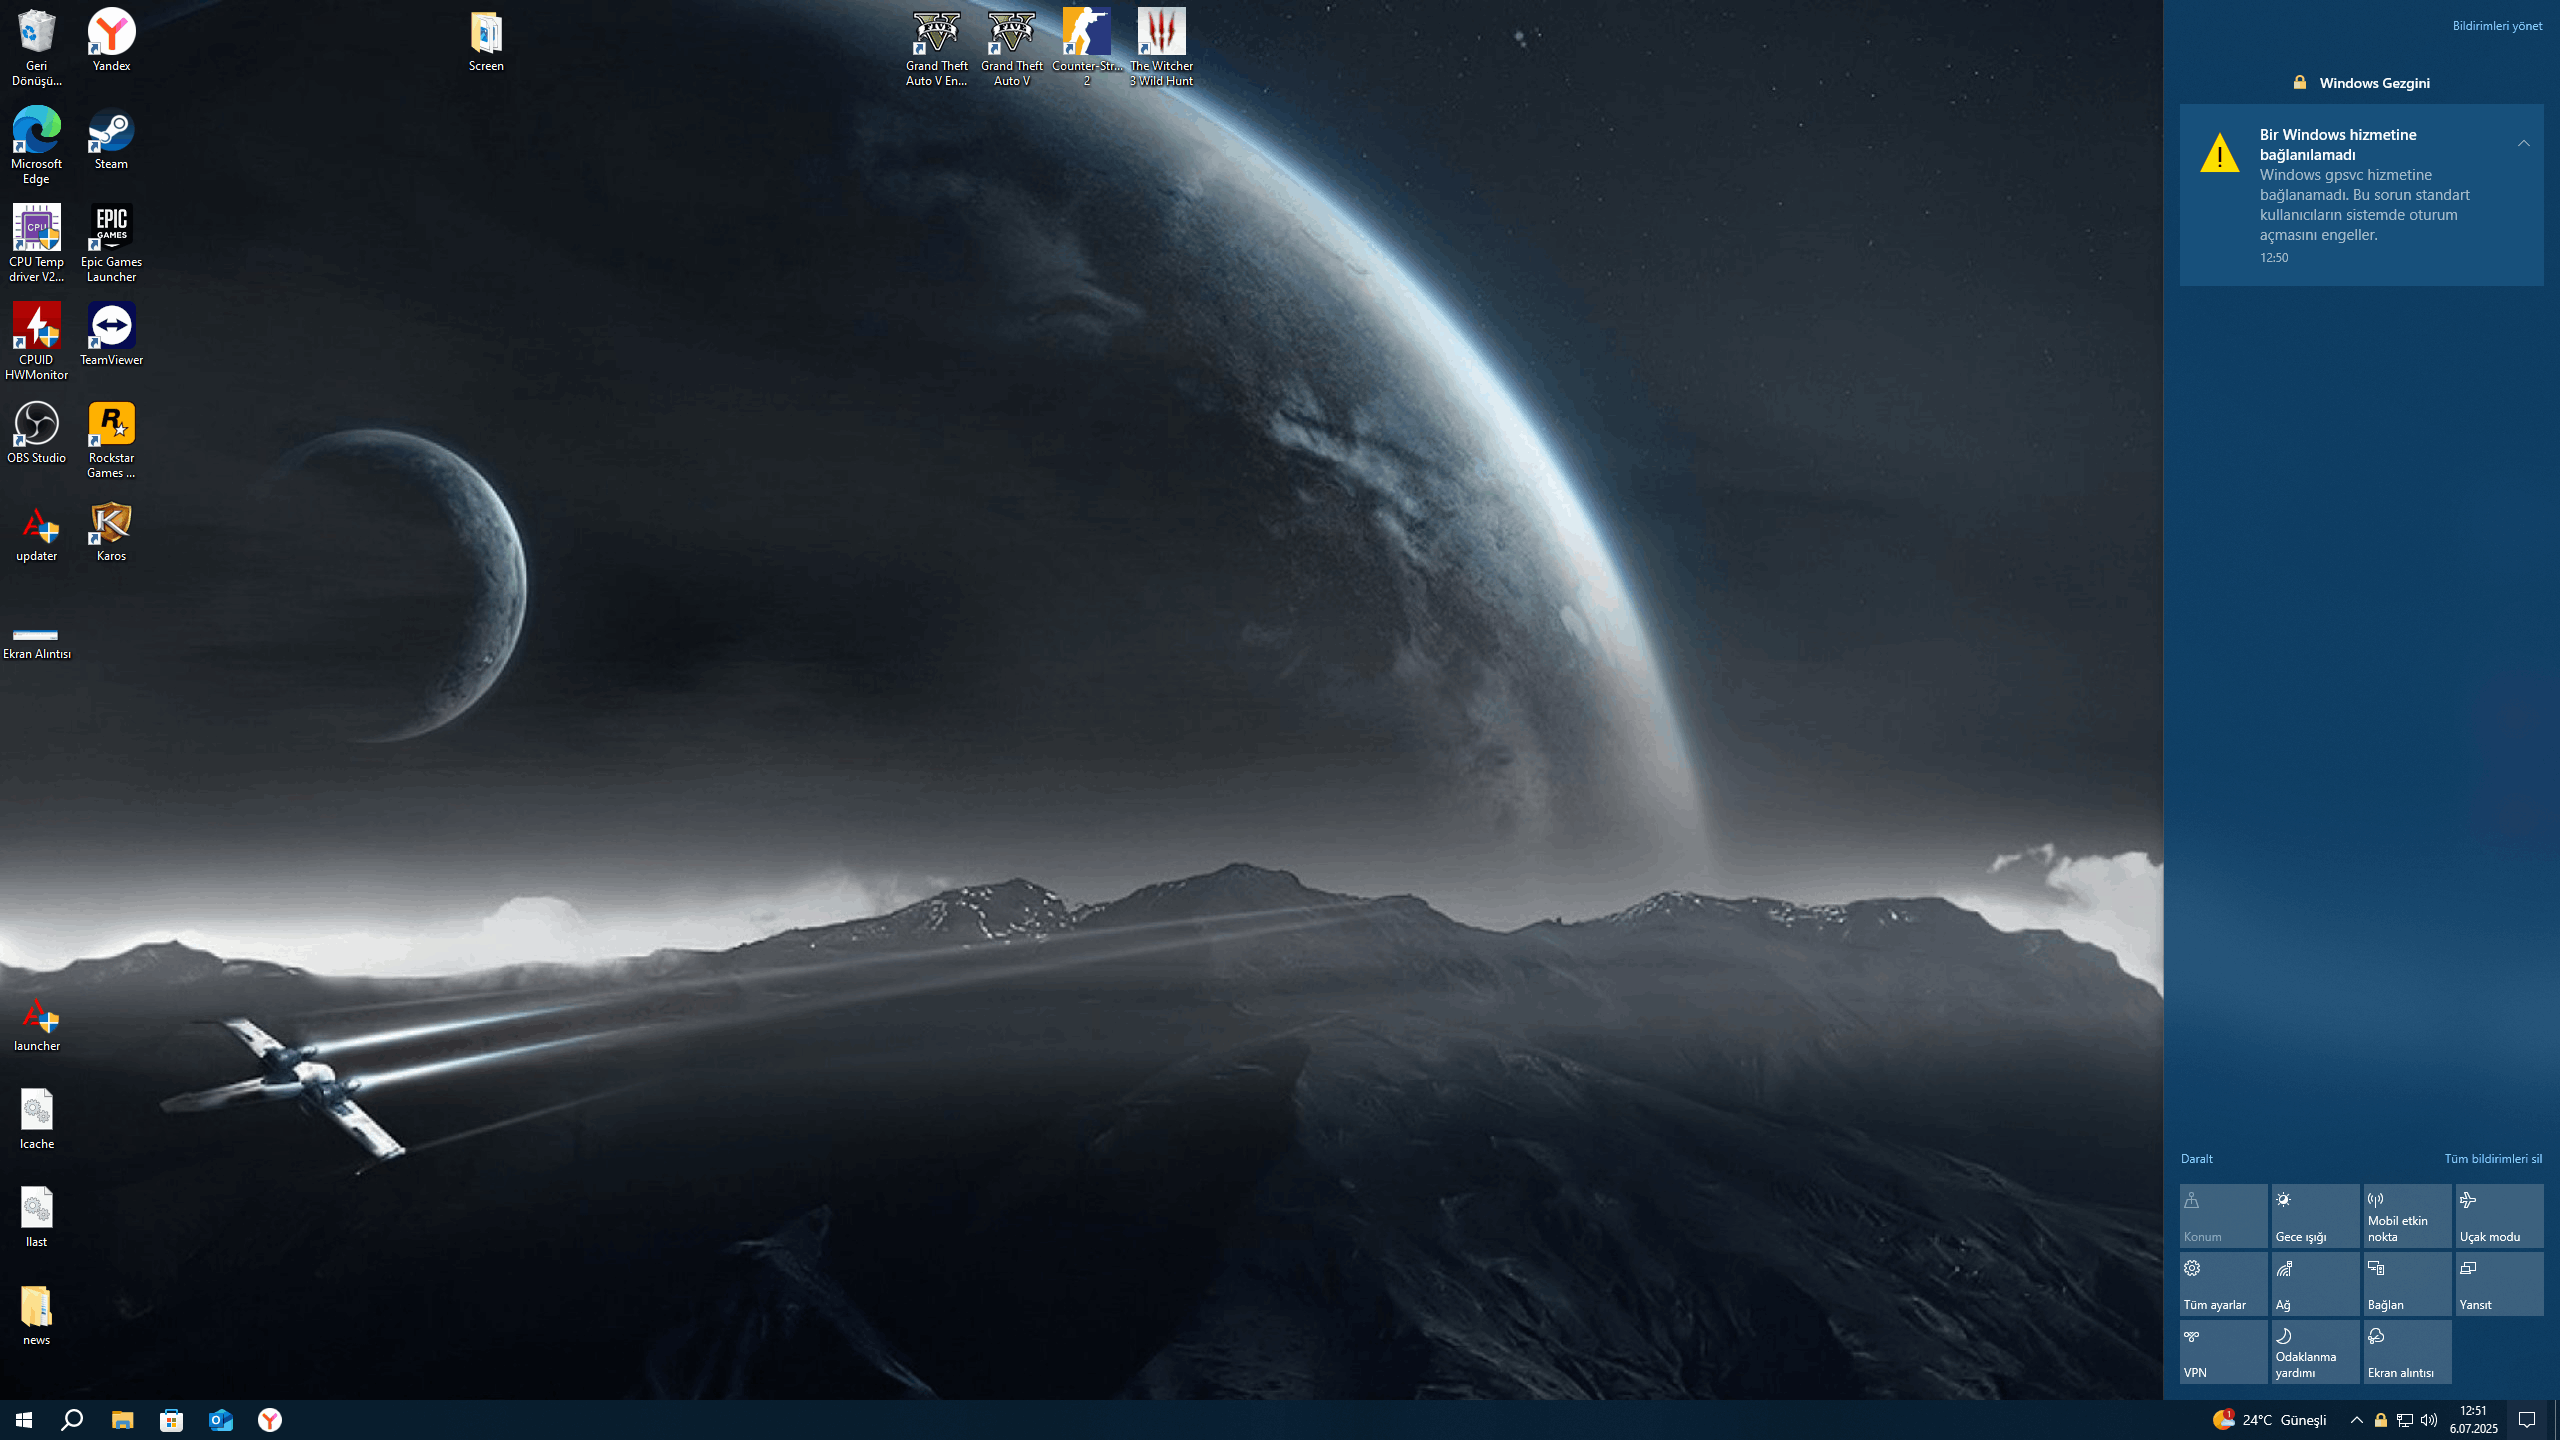Viewport: 2560px width, 1440px height.
Task: Click Bildirimleri yönet link
Action: [2496, 26]
